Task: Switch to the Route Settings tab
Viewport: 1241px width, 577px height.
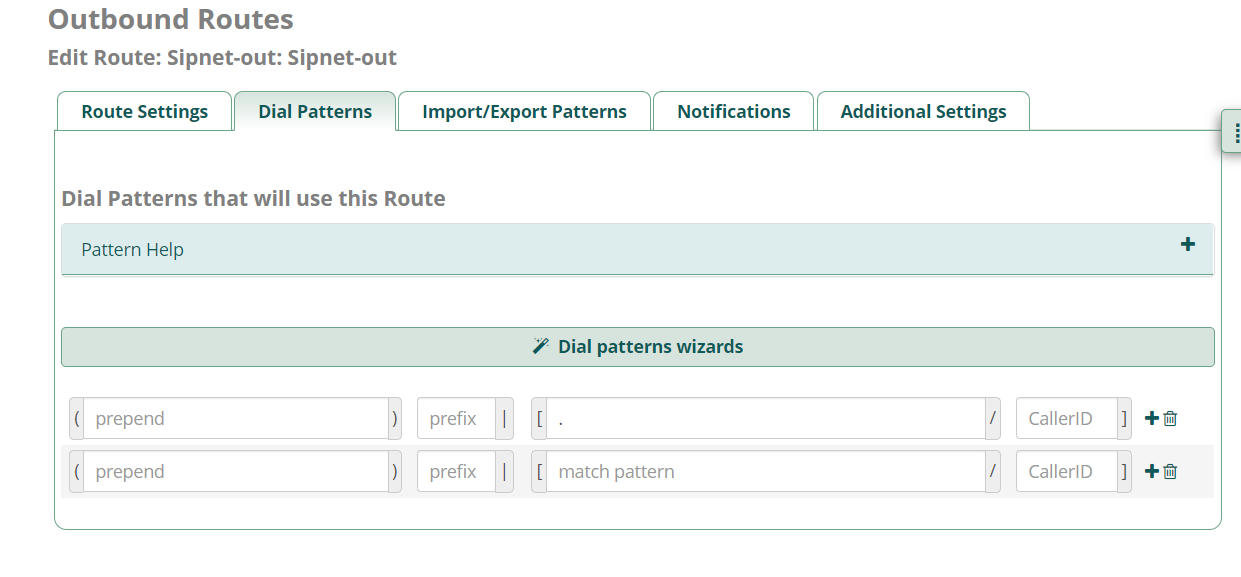Action: tap(145, 111)
